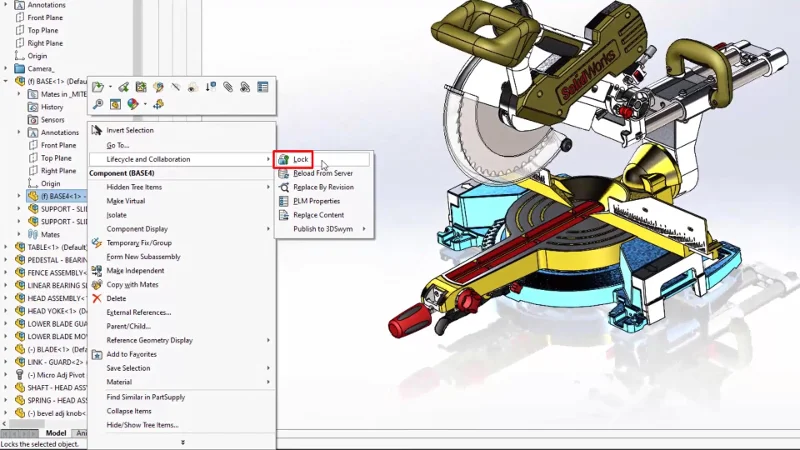The image size is (800, 450).
Task: Click the Appearances color ball icon
Action: [x=132, y=104]
